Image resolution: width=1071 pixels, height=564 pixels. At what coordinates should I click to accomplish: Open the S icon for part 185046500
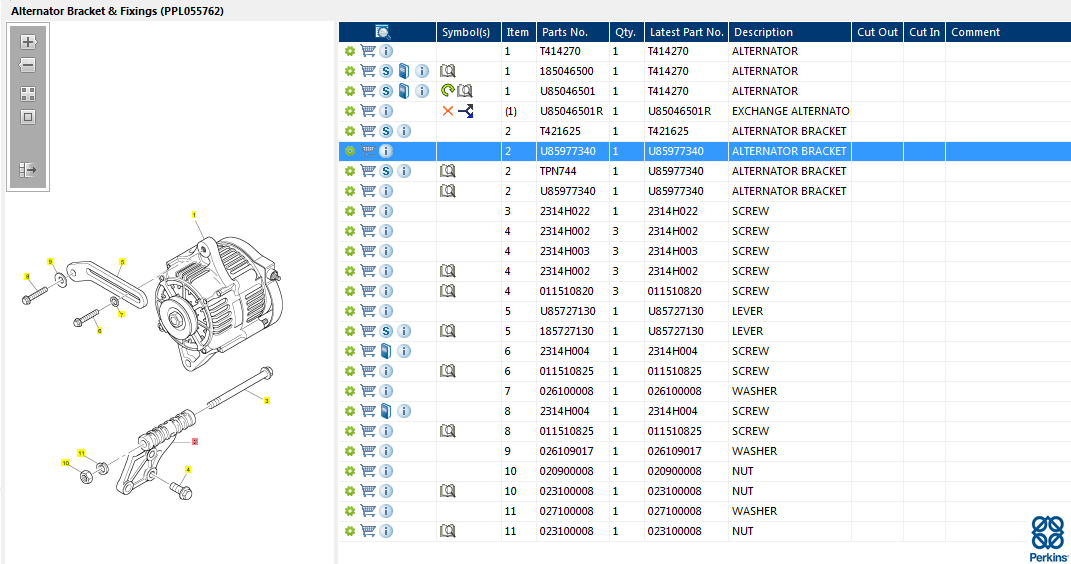click(386, 71)
